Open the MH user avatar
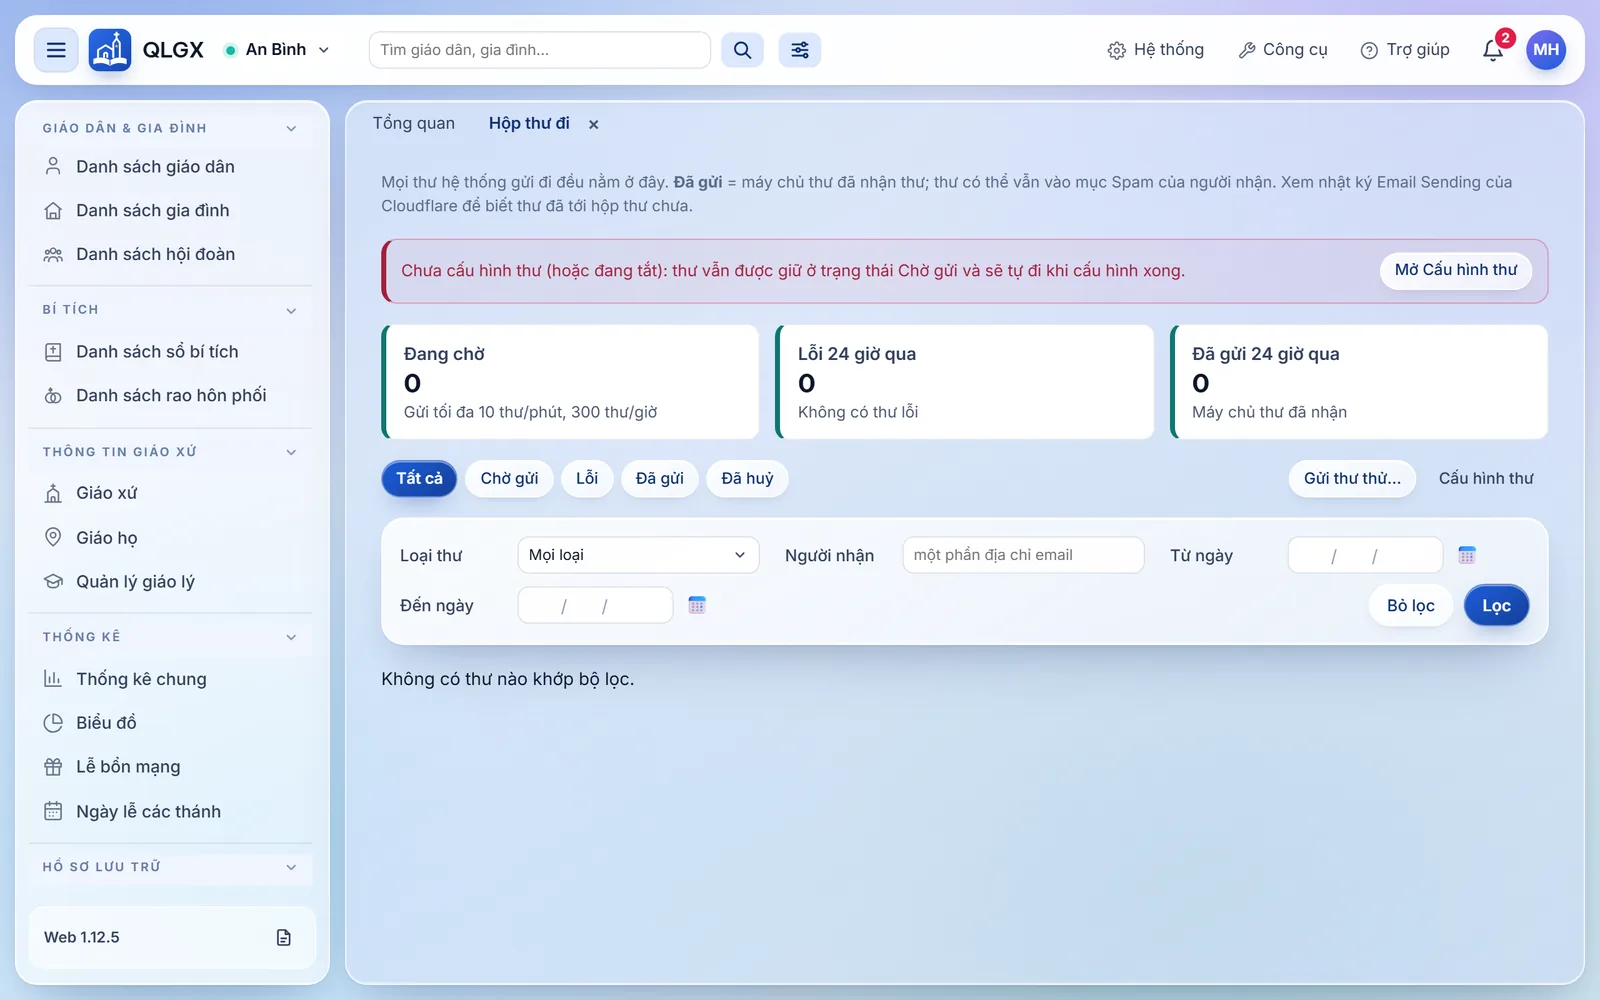The image size is (1600, 1000). [1546, 50]
